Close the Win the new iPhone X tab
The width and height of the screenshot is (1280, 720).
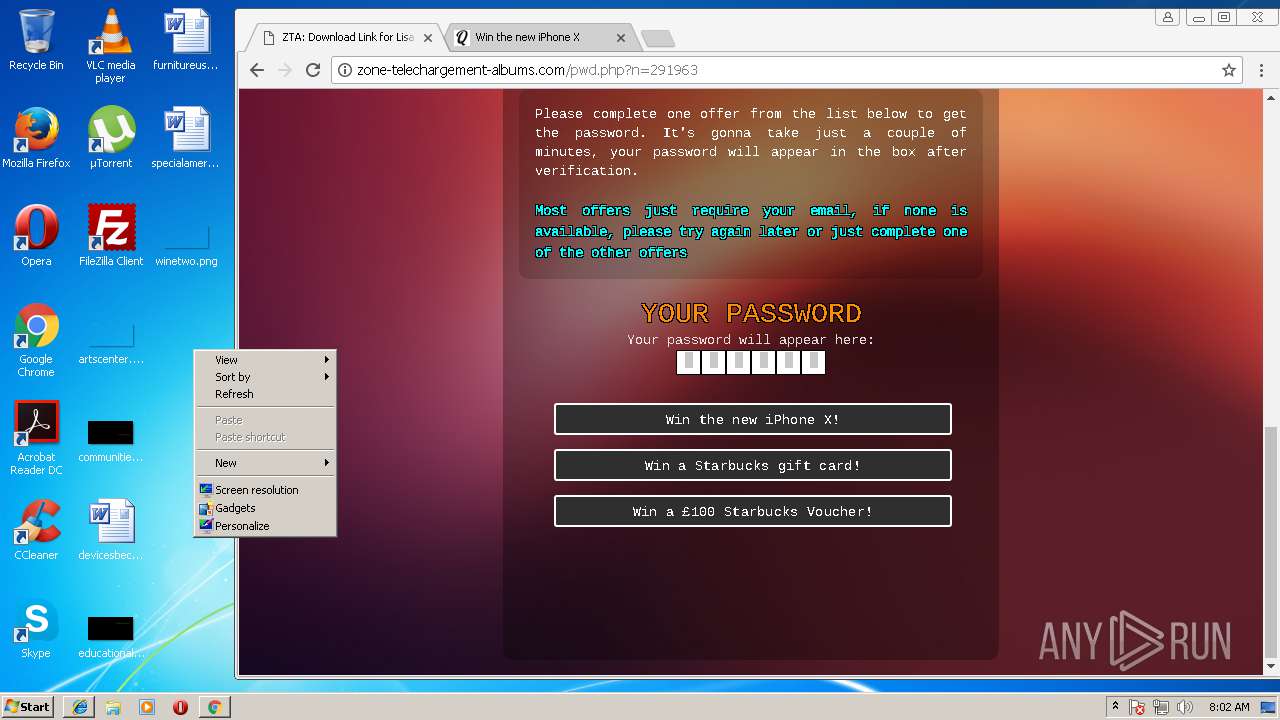click(x=620, y=38)
